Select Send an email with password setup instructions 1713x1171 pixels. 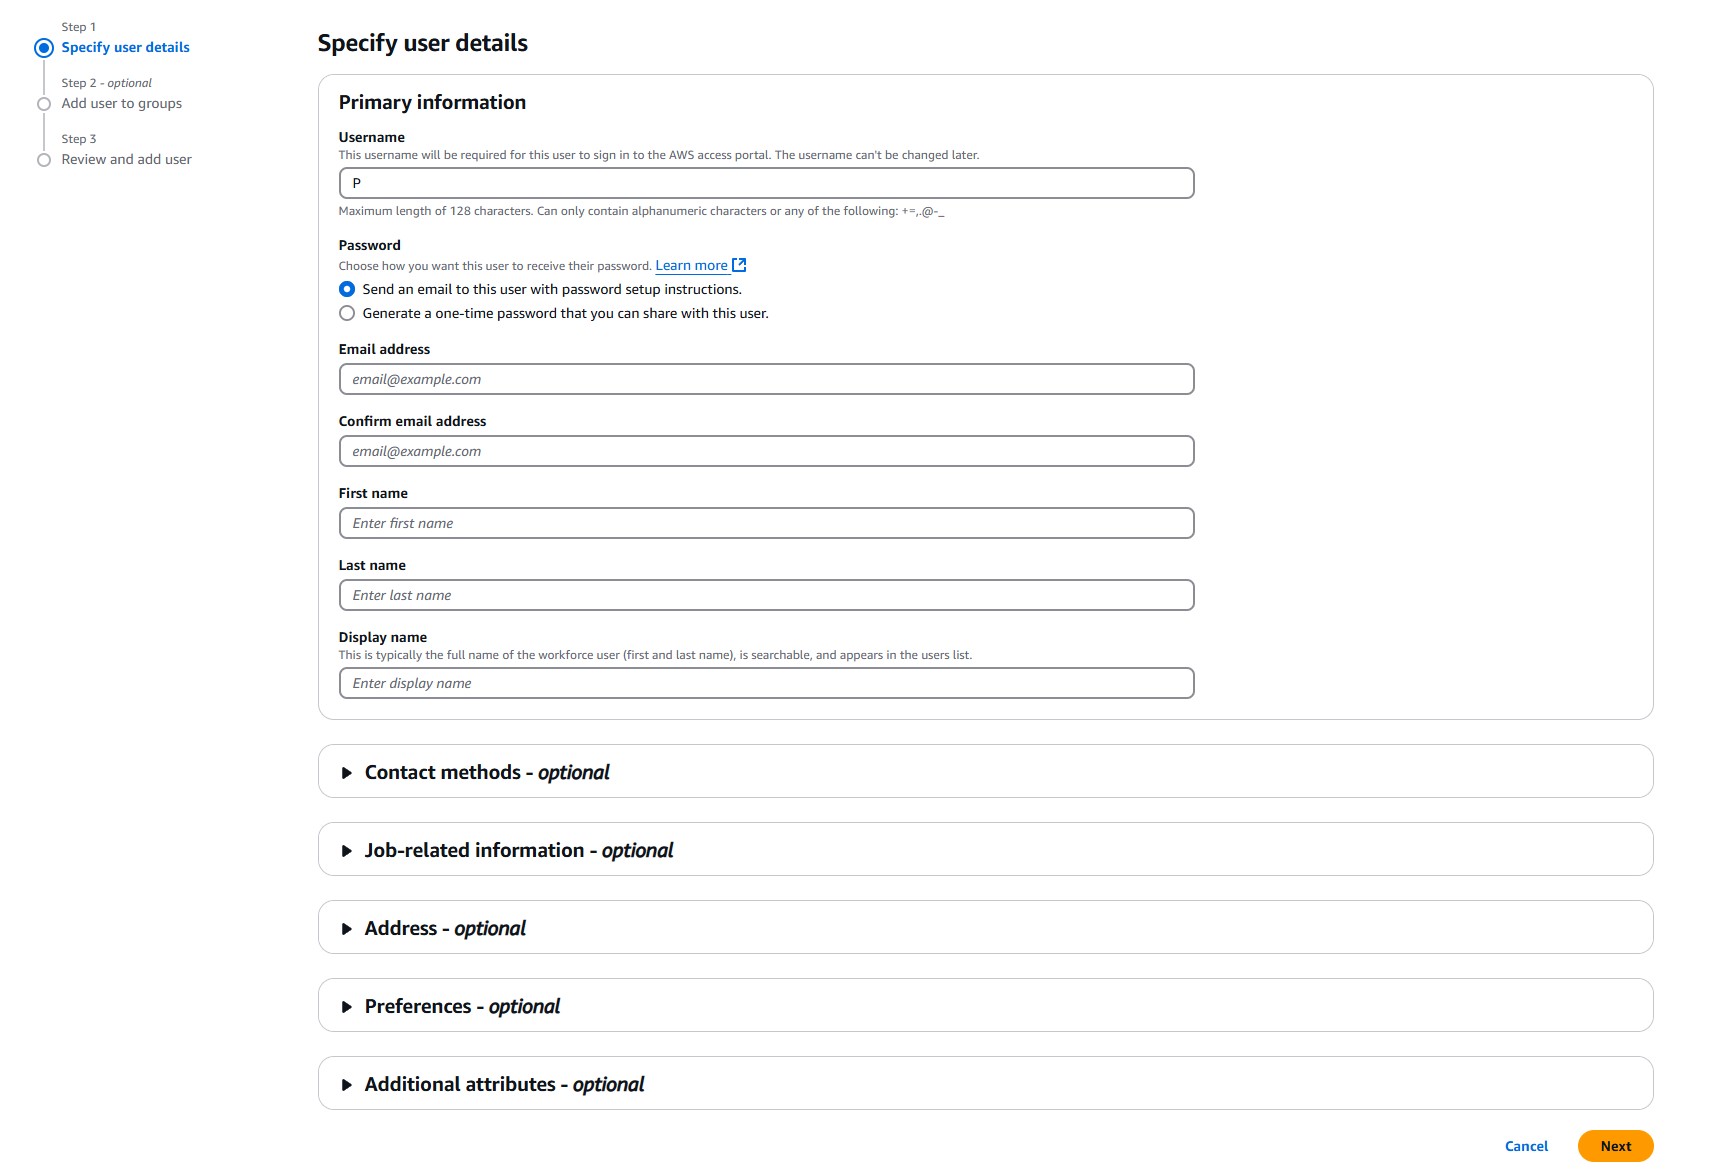[x=347, y=289]
